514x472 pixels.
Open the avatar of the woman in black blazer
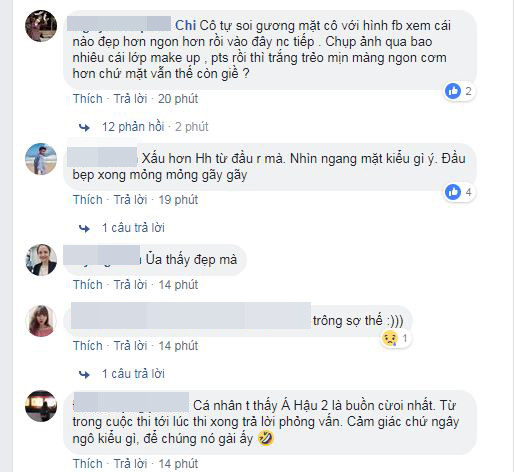[41, 260]
